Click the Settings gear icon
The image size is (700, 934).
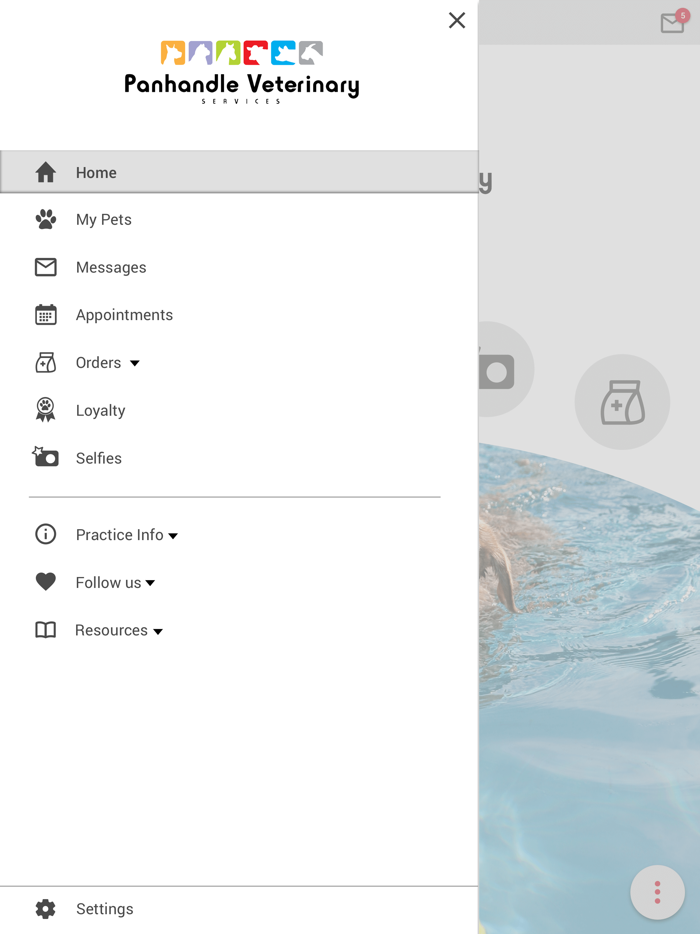point(45,908)
